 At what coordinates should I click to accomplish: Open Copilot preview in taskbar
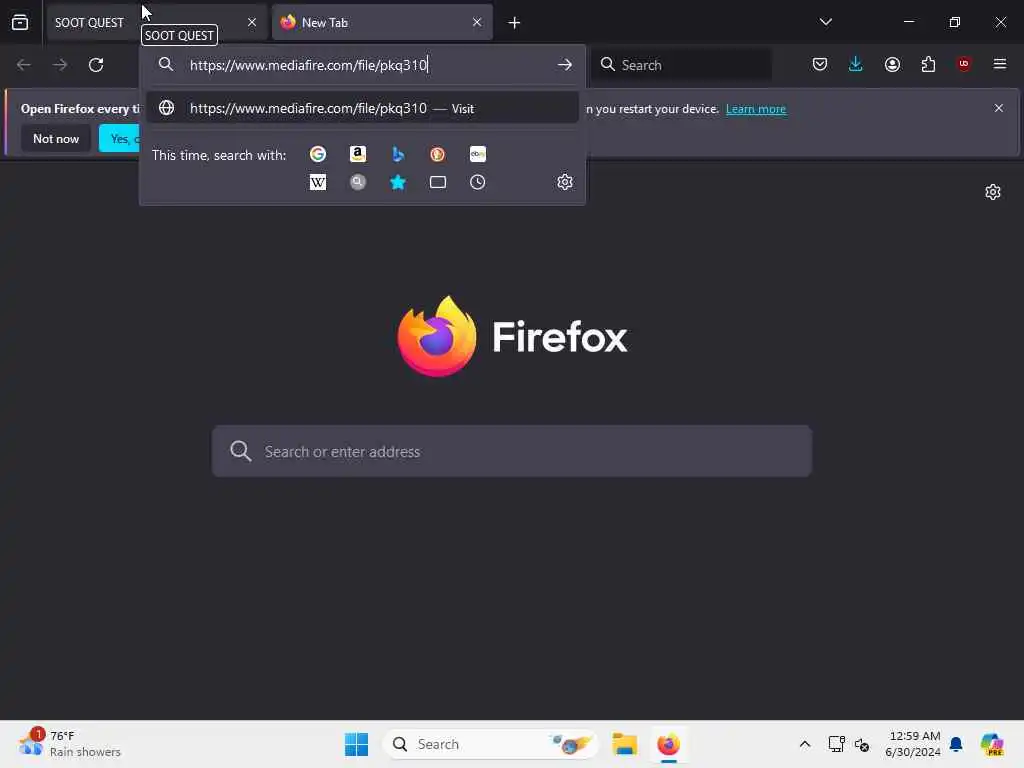pos(992,744)
